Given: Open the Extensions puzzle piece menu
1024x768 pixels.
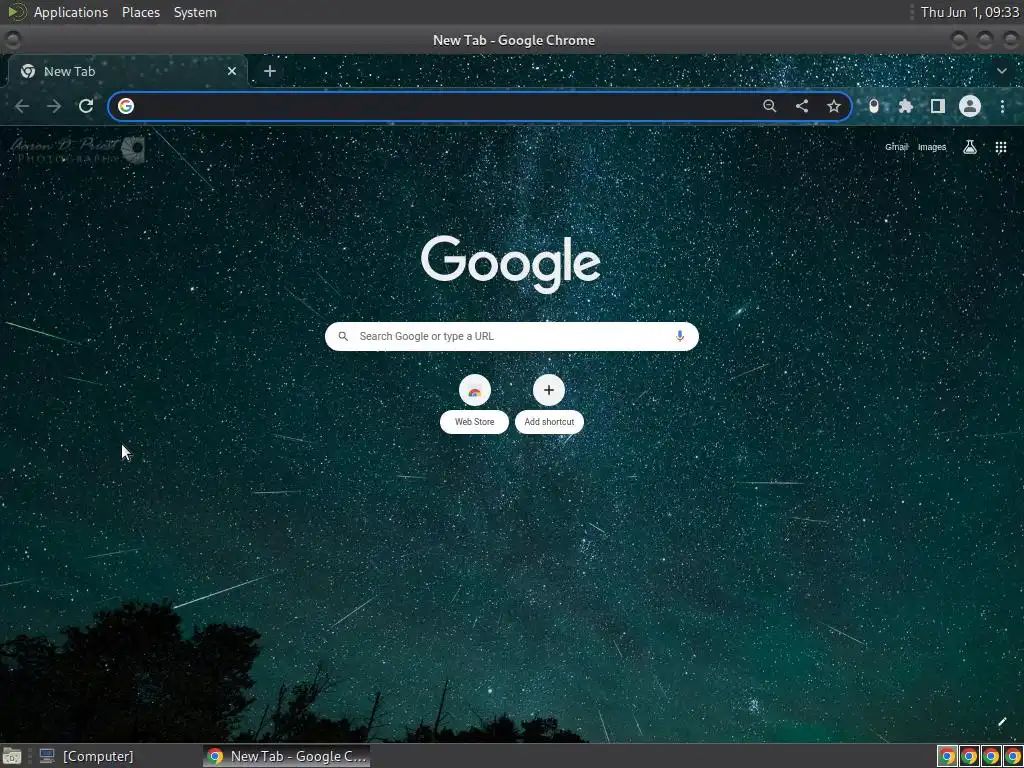Looking at the screenshot, I should coord(905,106).
